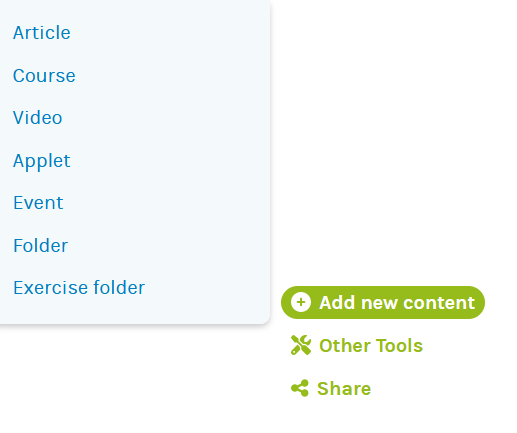Image resolution: width=517 pixels, height=433 pixels.
Task: Click the Other Tools text label
Action: (371, 345)
